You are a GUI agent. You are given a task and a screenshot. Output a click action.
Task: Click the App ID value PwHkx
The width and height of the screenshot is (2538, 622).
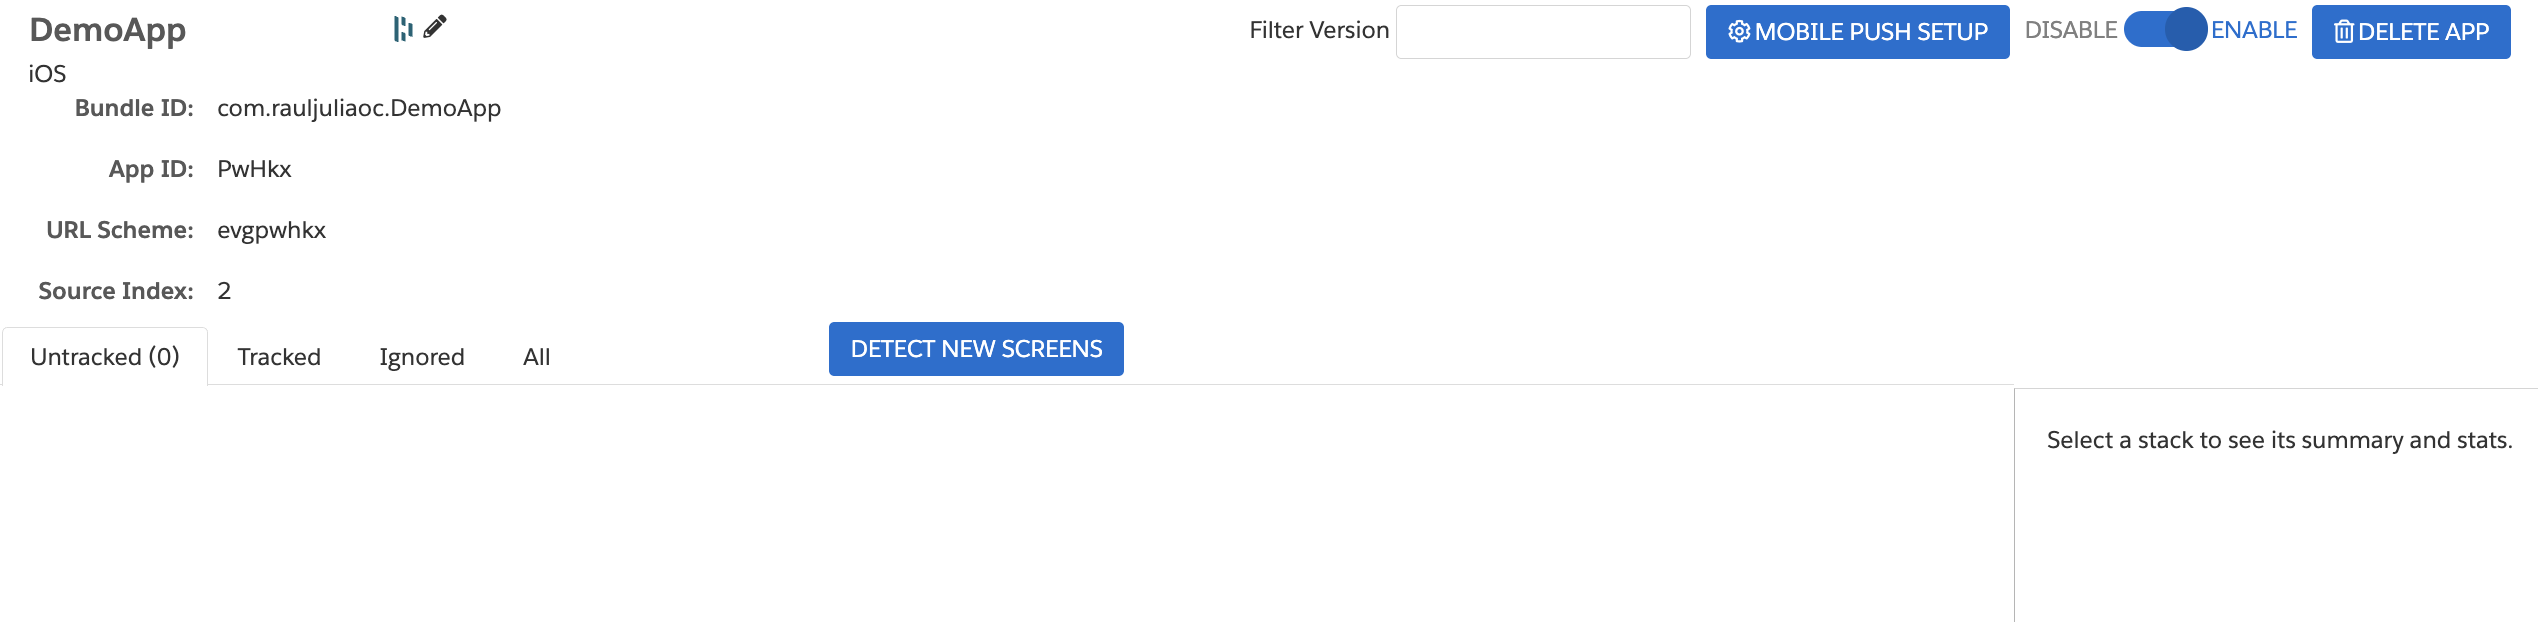click(x=254, y=169)
